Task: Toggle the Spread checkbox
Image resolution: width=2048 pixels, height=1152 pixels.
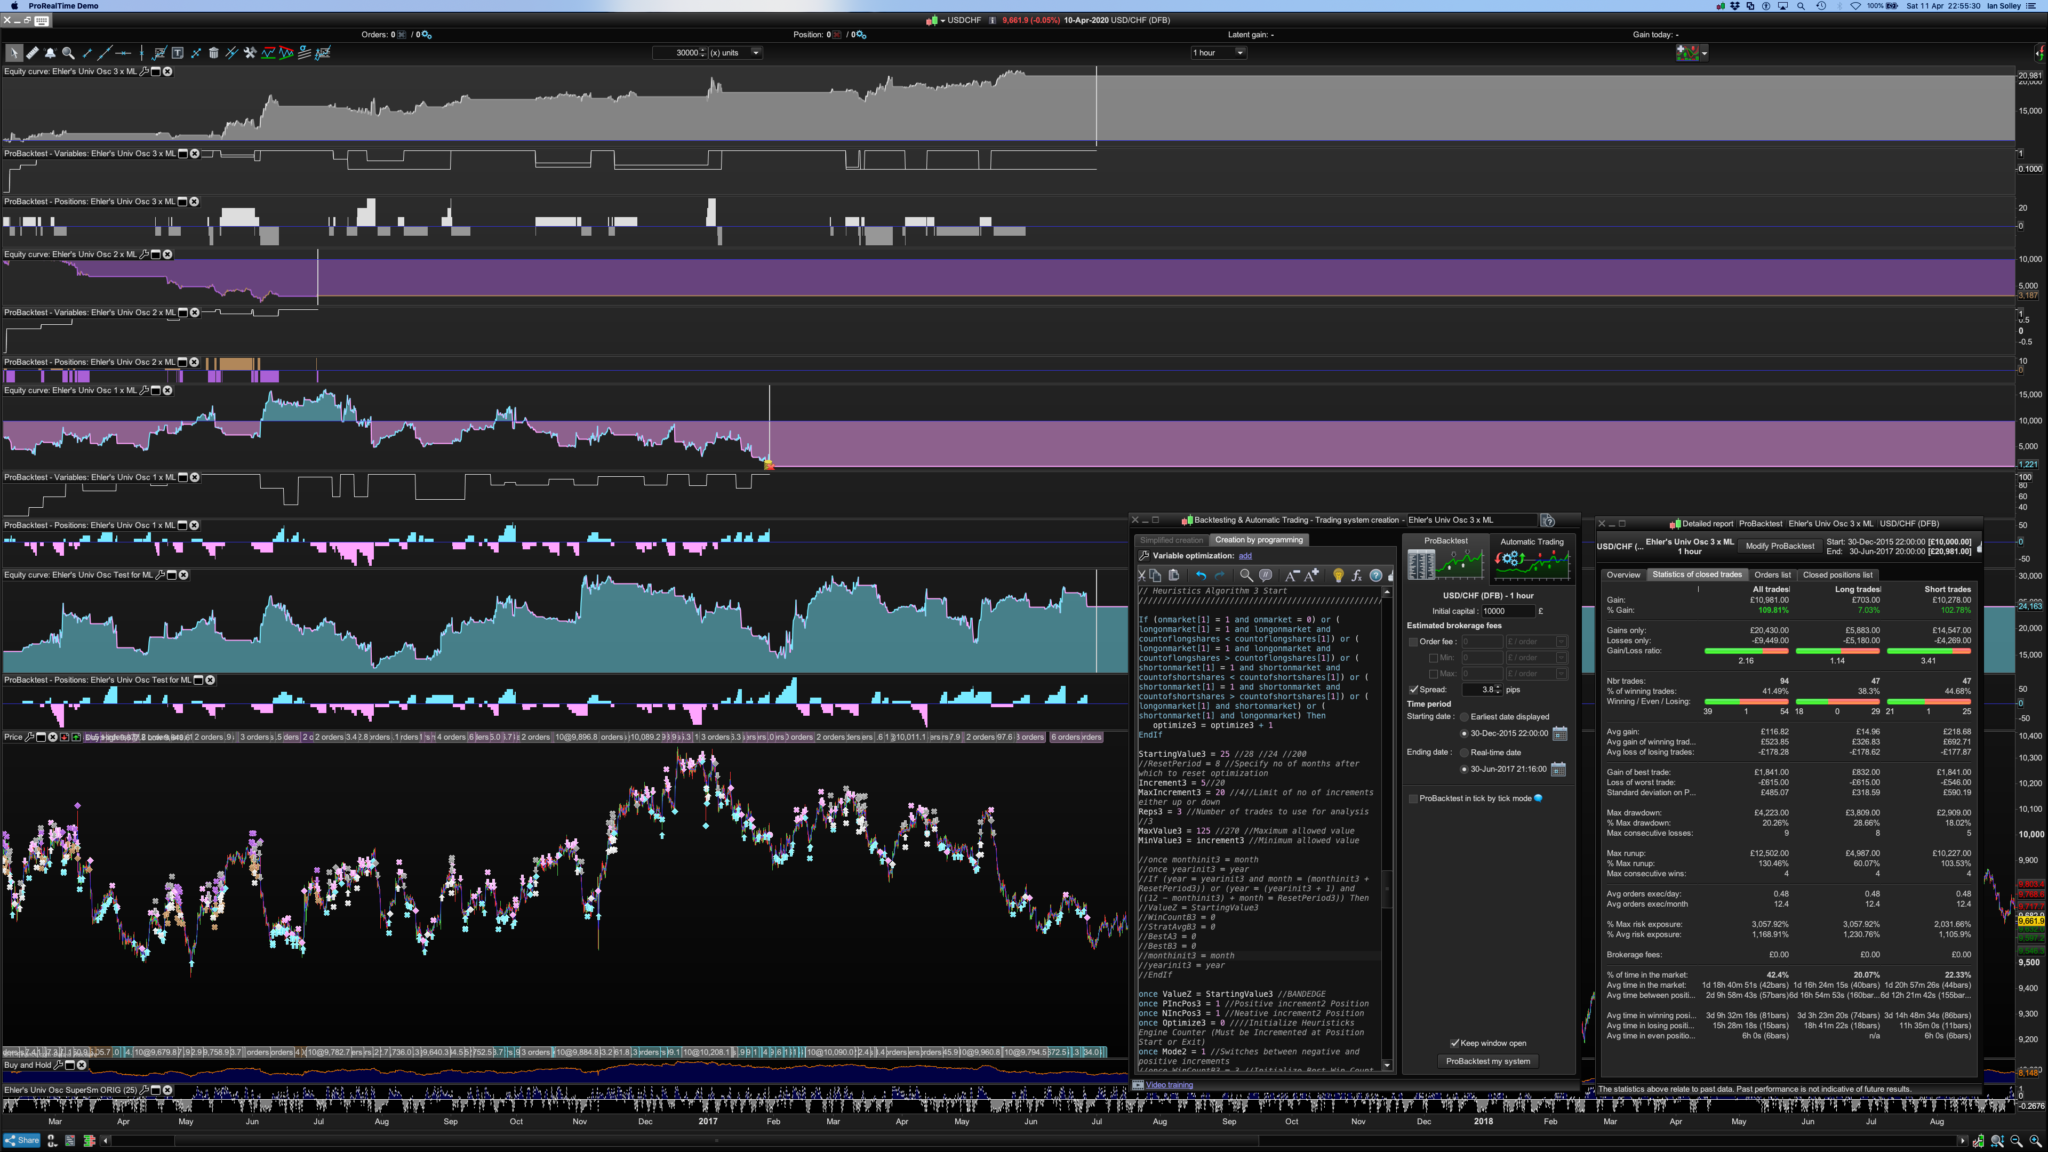Action: tap(1413, 689)
